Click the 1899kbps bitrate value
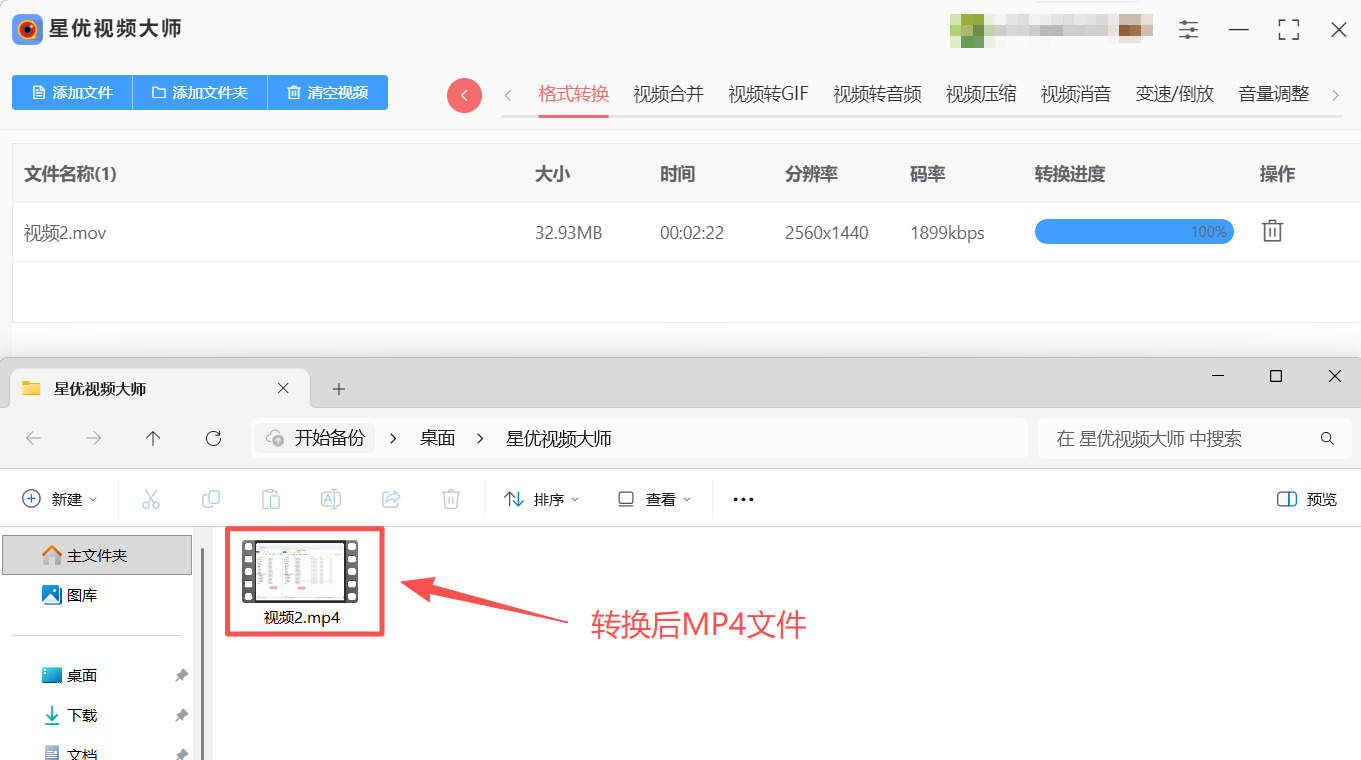 tap(947, 233)
